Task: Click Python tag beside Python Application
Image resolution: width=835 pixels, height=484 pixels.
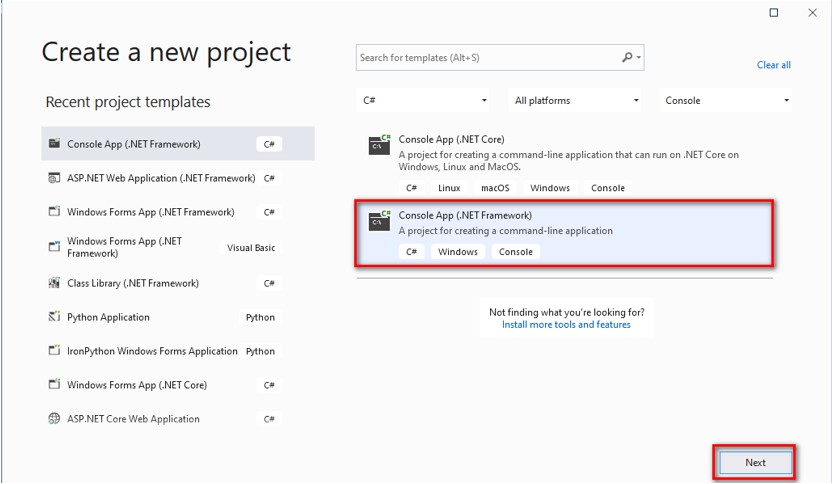Action: click(260, 317)
